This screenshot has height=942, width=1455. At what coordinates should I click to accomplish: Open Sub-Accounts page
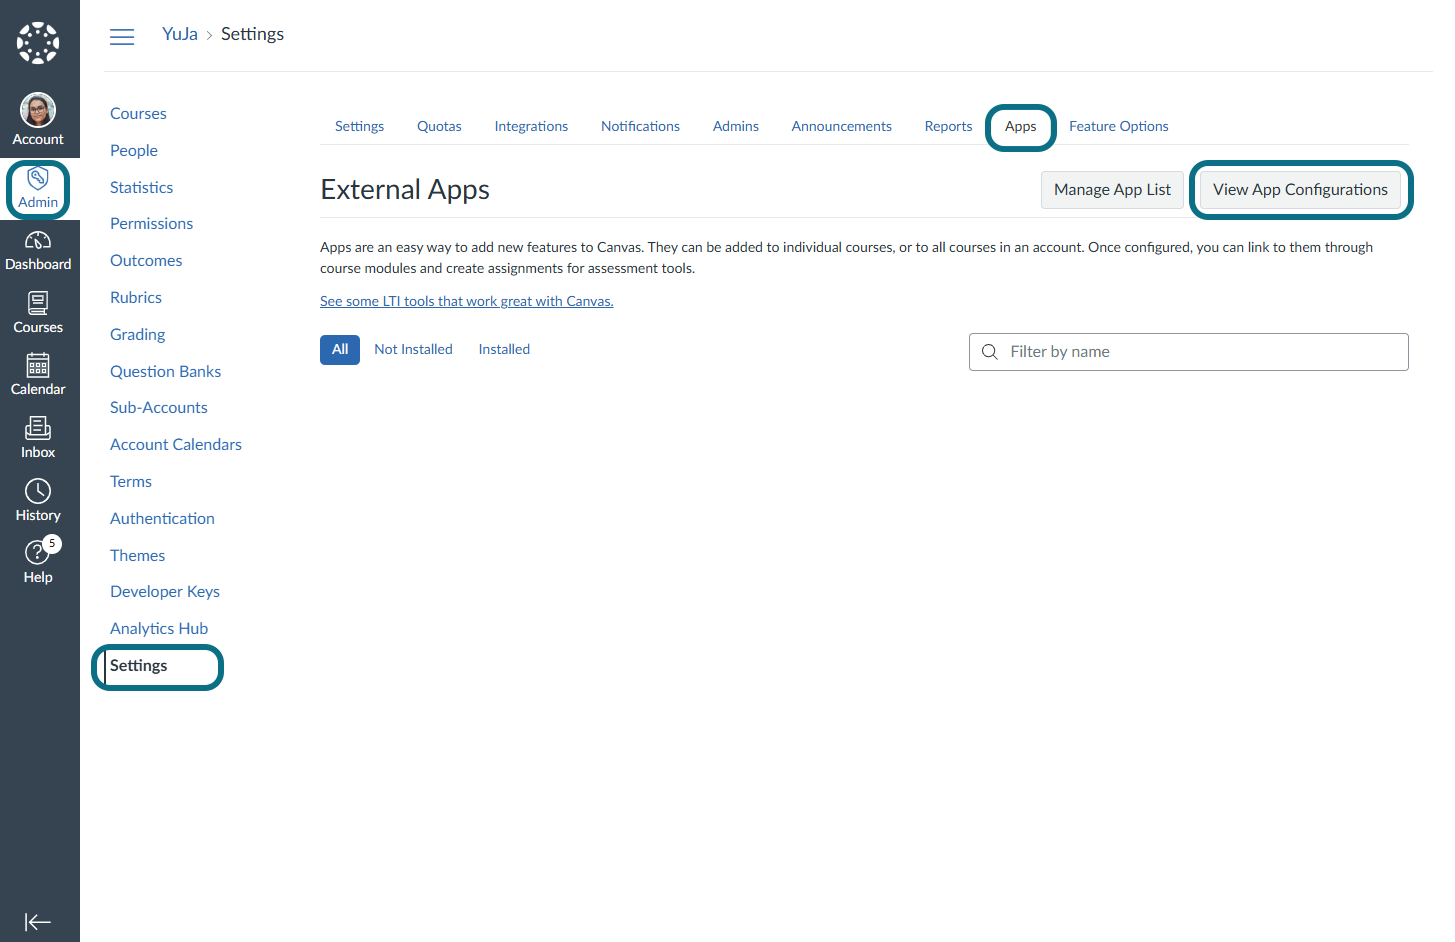tap(159, 408)
